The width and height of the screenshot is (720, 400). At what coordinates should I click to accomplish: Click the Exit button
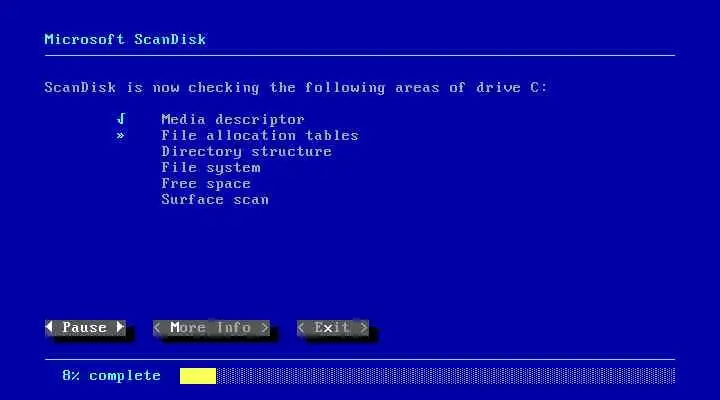point(332,327)
